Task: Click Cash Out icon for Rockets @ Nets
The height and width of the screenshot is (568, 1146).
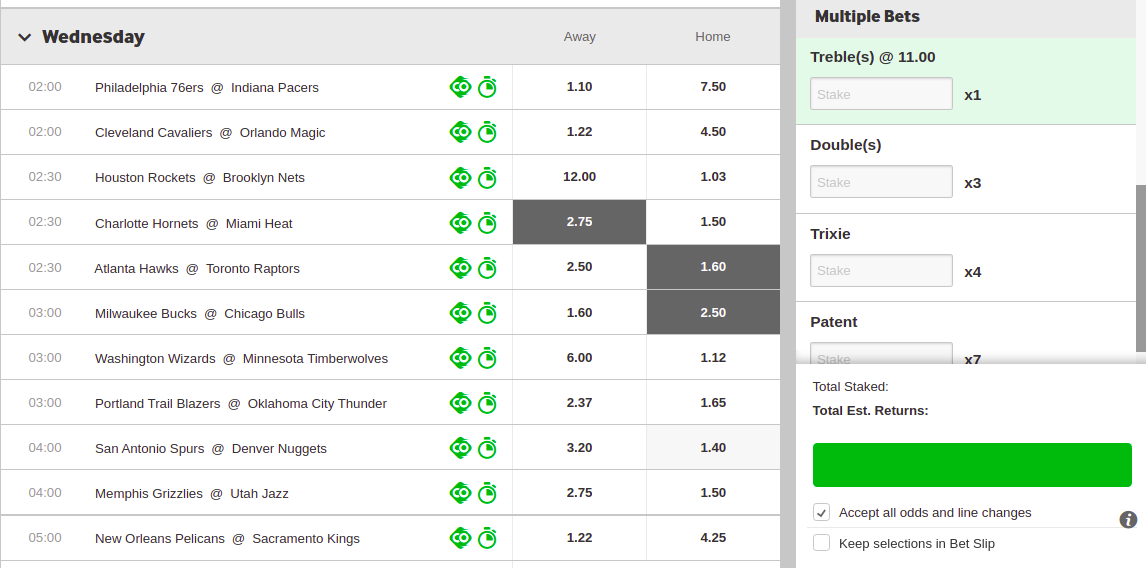Action: point(460,177)
